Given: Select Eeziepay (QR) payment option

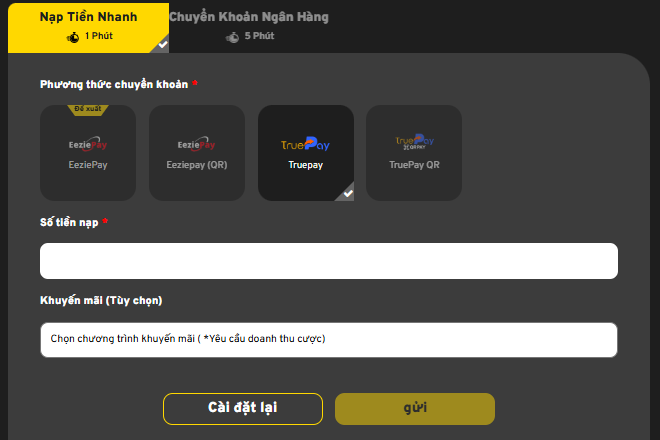Looking at the screenshot, I should coord(197,153).
